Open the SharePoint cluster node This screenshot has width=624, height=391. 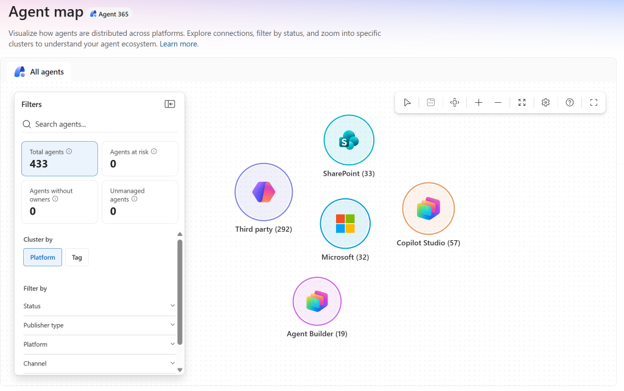tap(349, 140)
